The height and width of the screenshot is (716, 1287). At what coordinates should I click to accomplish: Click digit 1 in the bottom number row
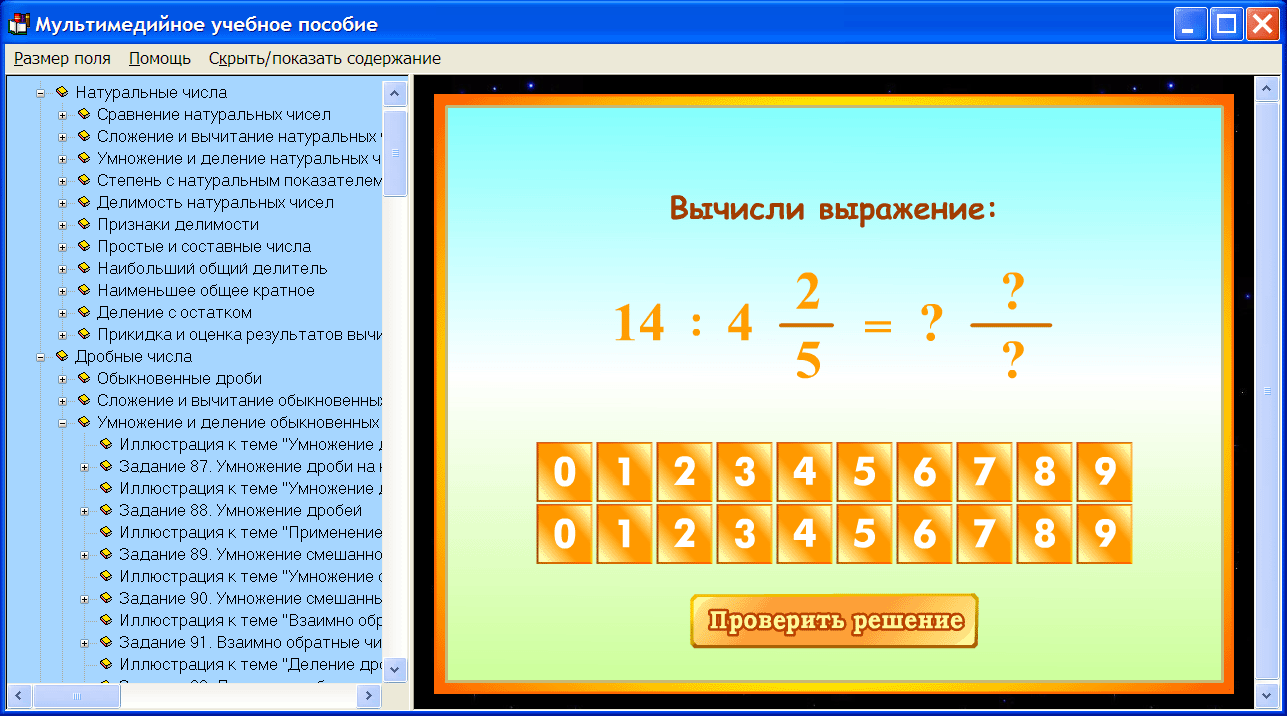coord(624,533)
